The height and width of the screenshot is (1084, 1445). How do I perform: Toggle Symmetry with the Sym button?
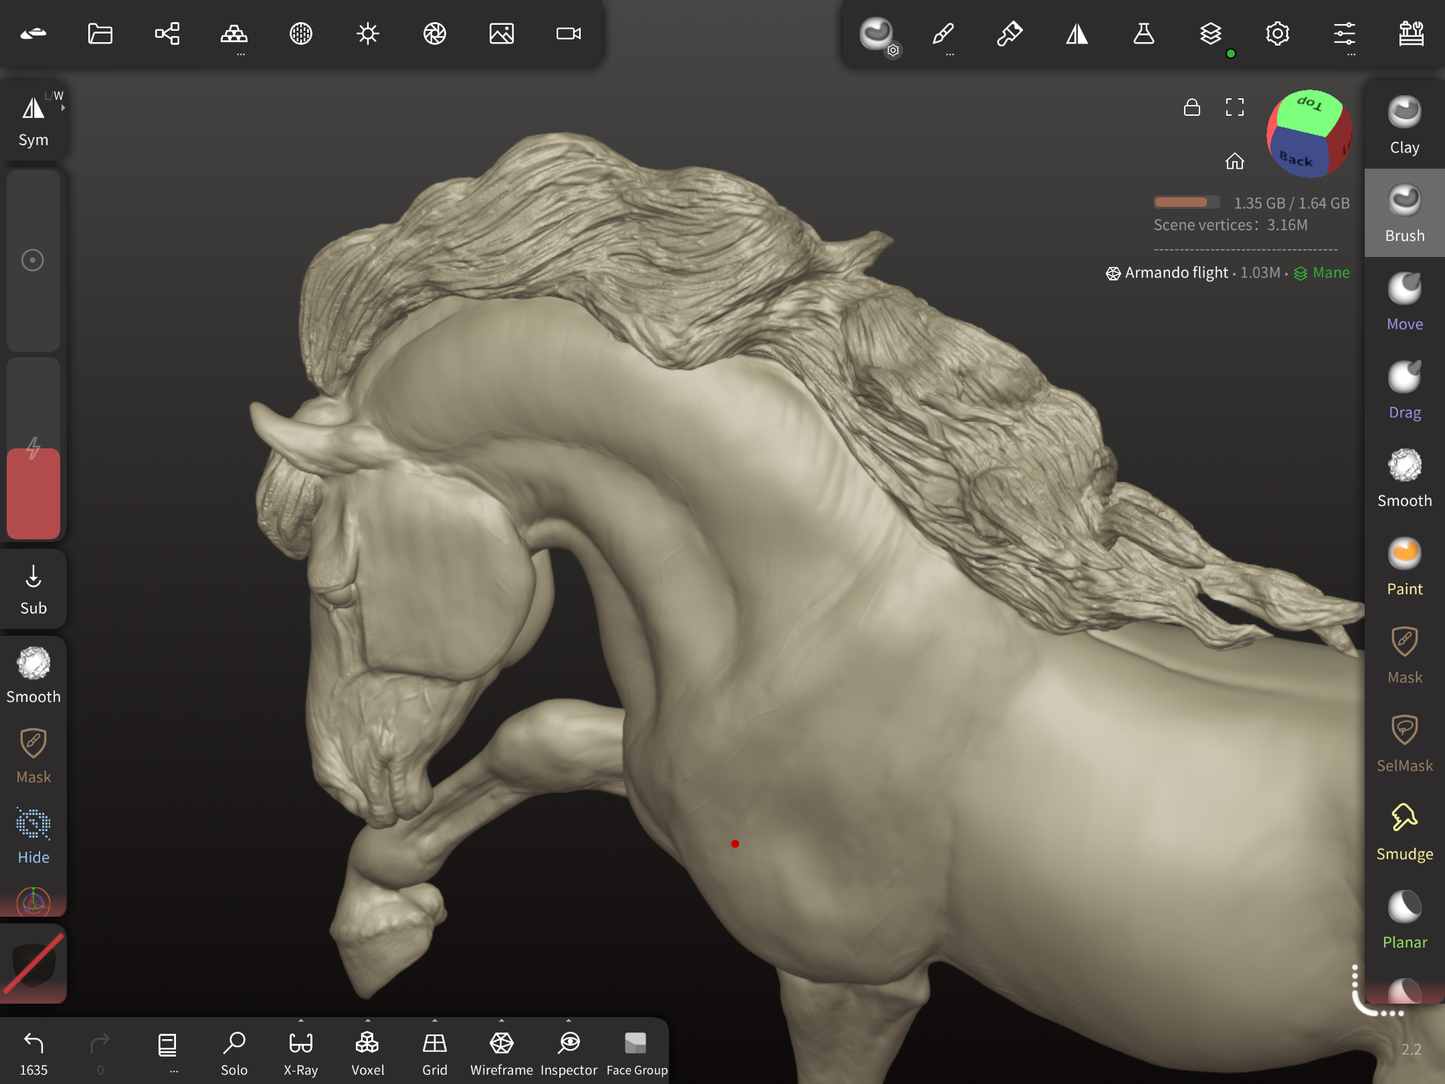[33, 122]
